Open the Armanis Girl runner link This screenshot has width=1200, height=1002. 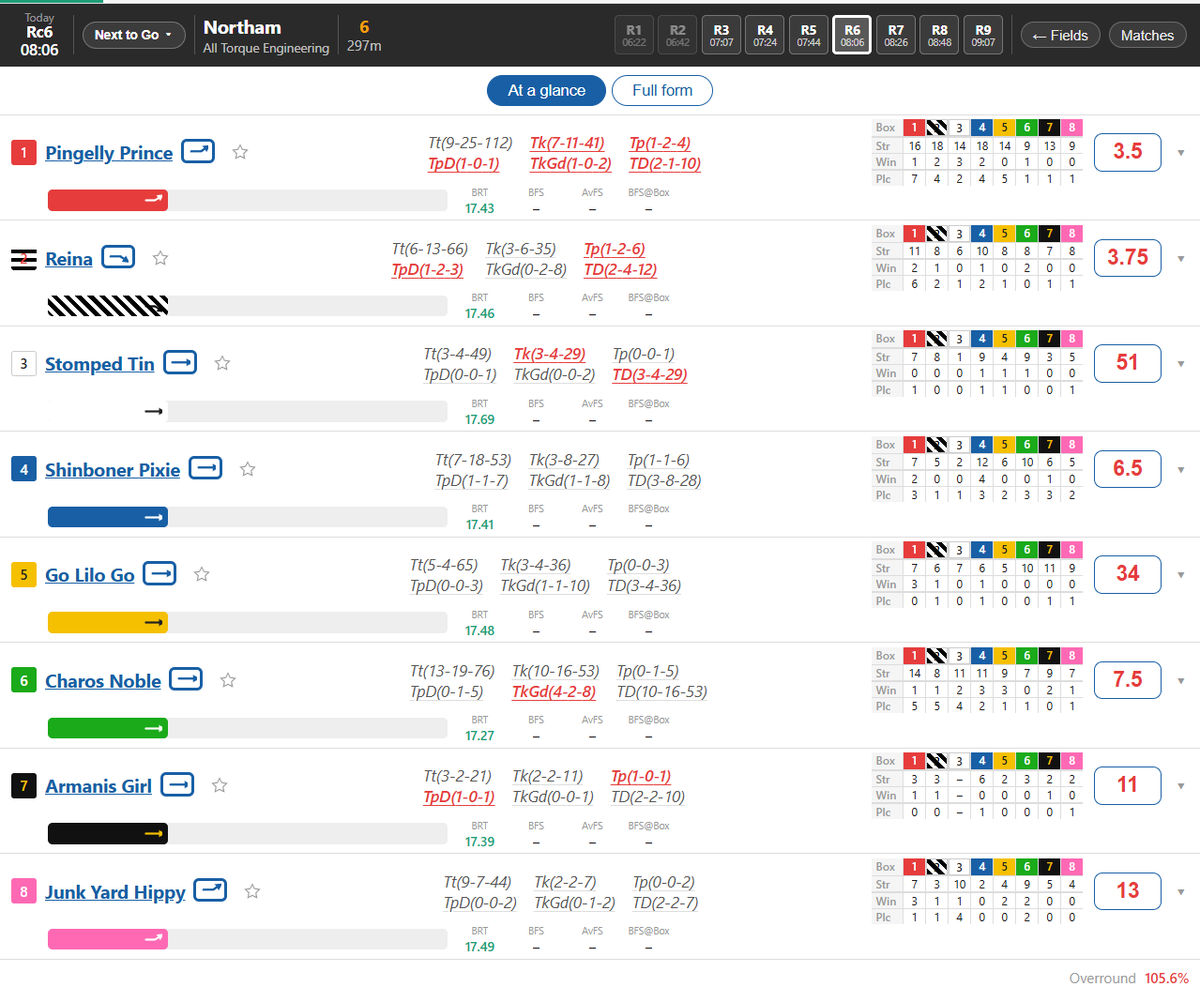click(98, 786)
